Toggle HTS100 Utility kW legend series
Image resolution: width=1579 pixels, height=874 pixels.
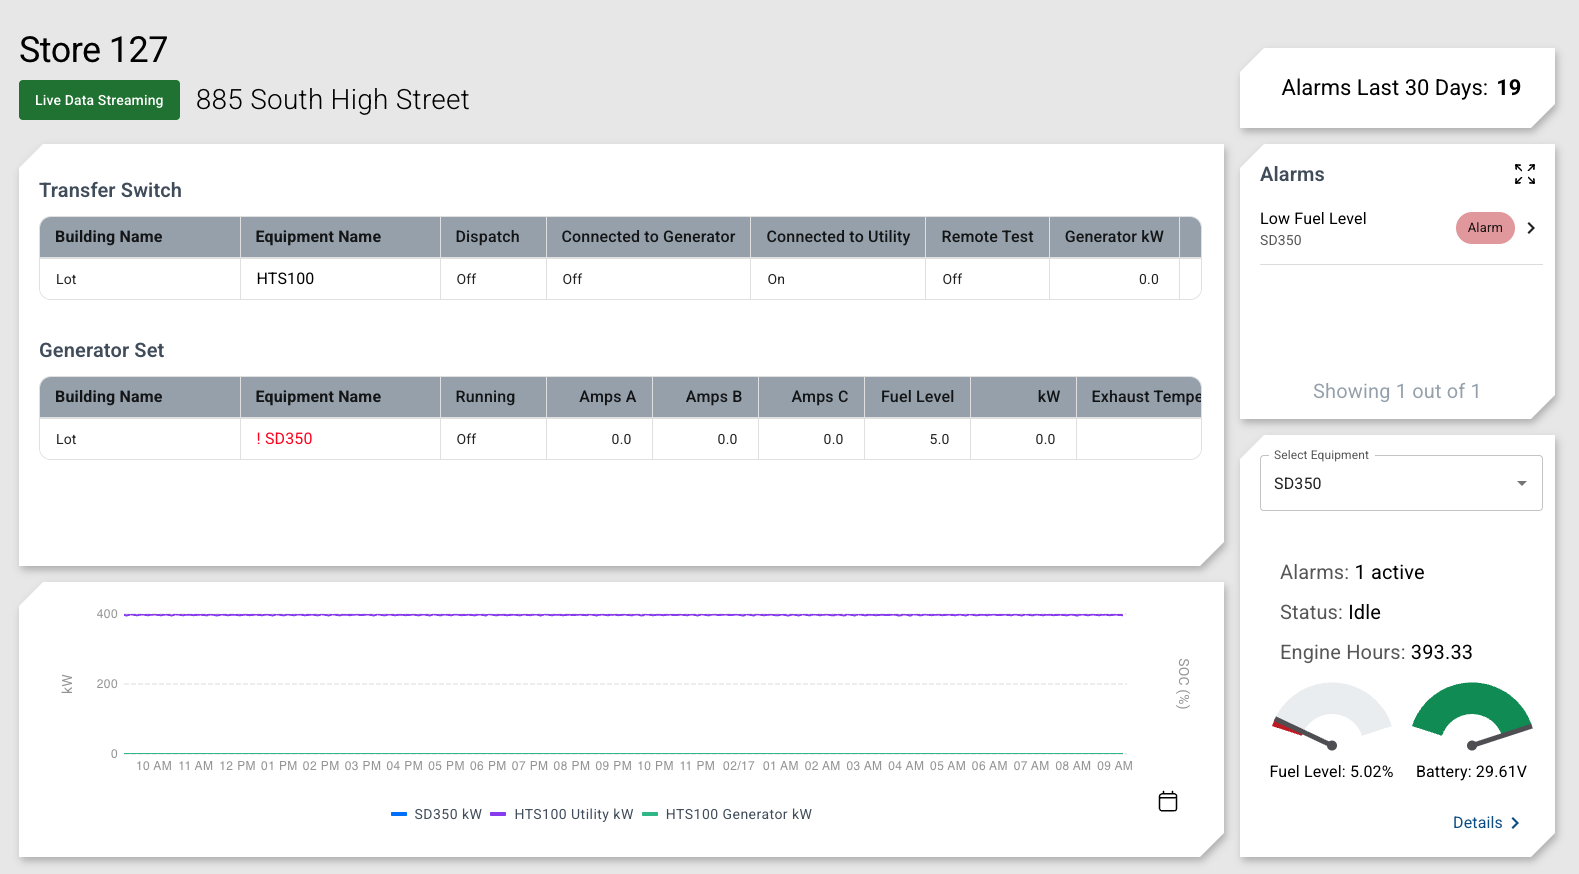pyautogui.click(x=562, y=814)
